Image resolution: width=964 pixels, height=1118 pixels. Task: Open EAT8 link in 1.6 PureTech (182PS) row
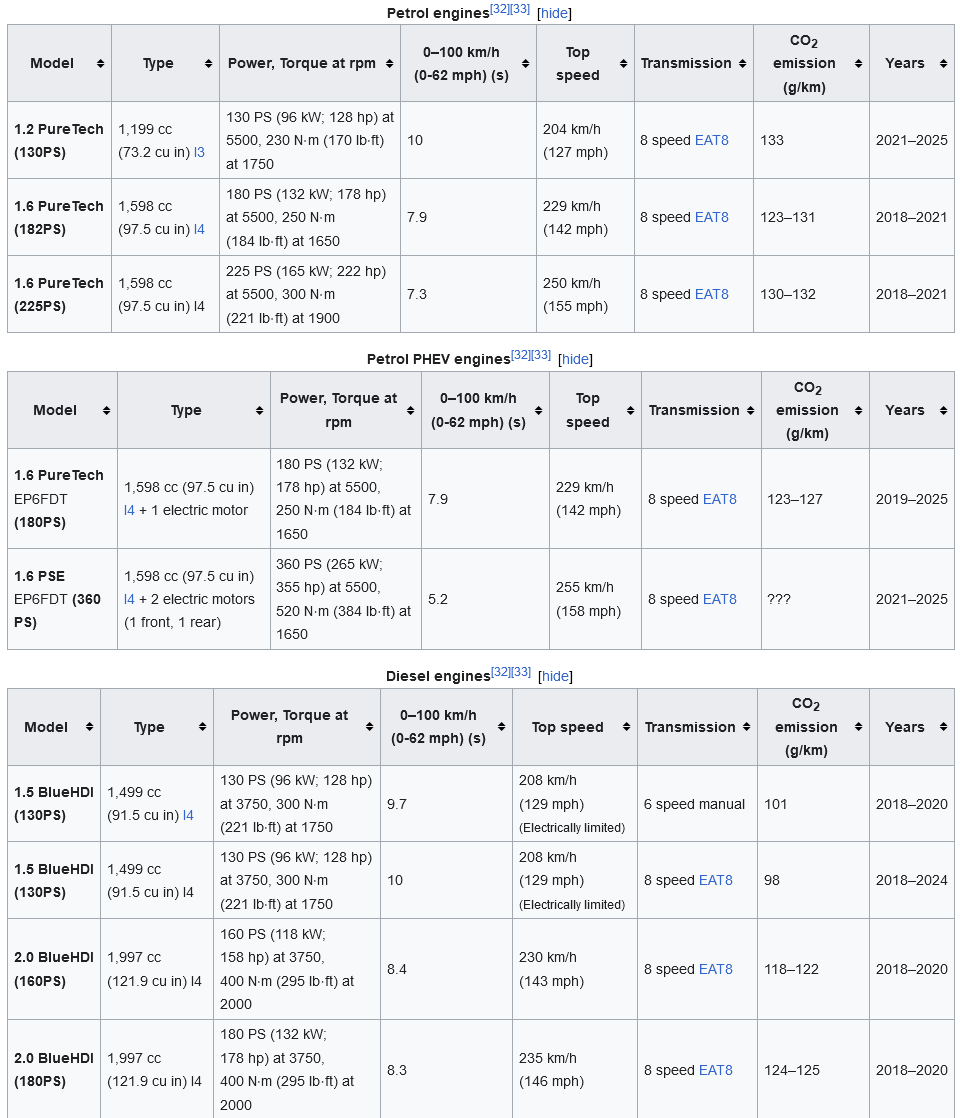pos(712,217)
